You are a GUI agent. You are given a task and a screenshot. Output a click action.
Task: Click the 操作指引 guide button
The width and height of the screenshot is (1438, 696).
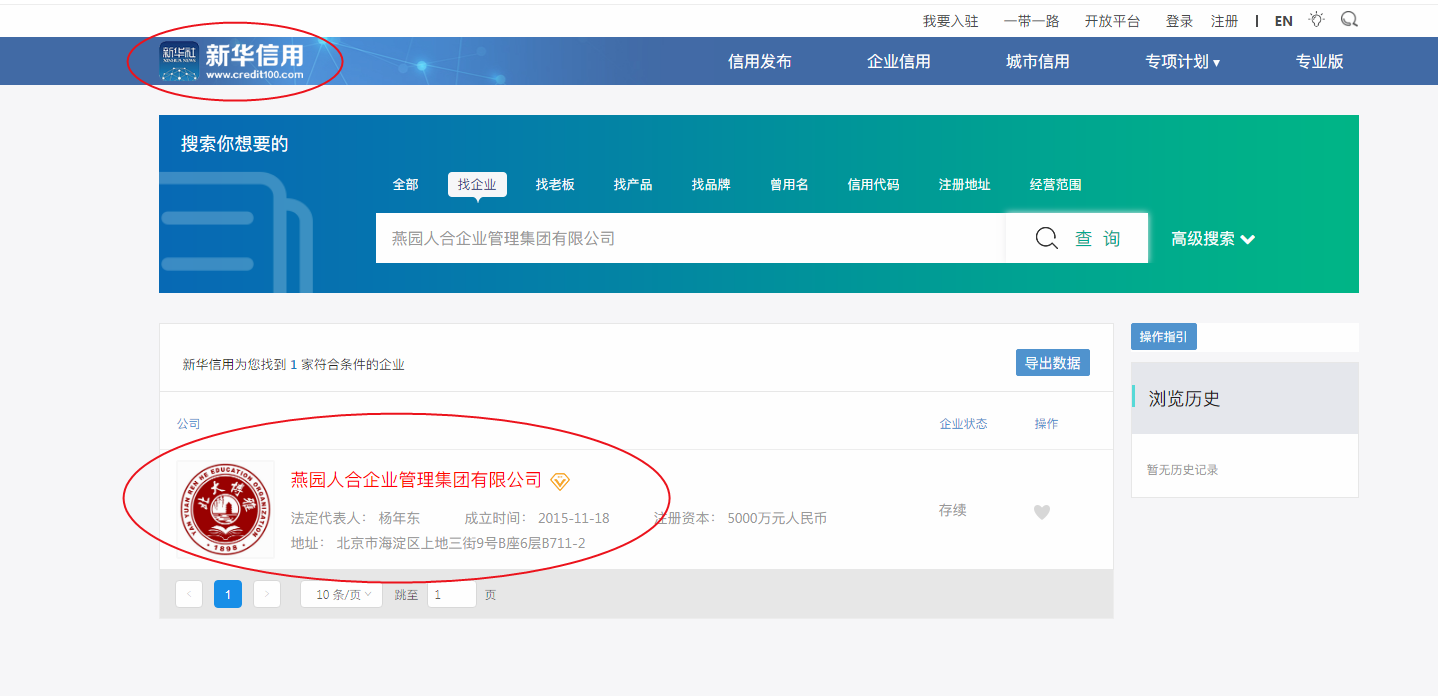1164,337
